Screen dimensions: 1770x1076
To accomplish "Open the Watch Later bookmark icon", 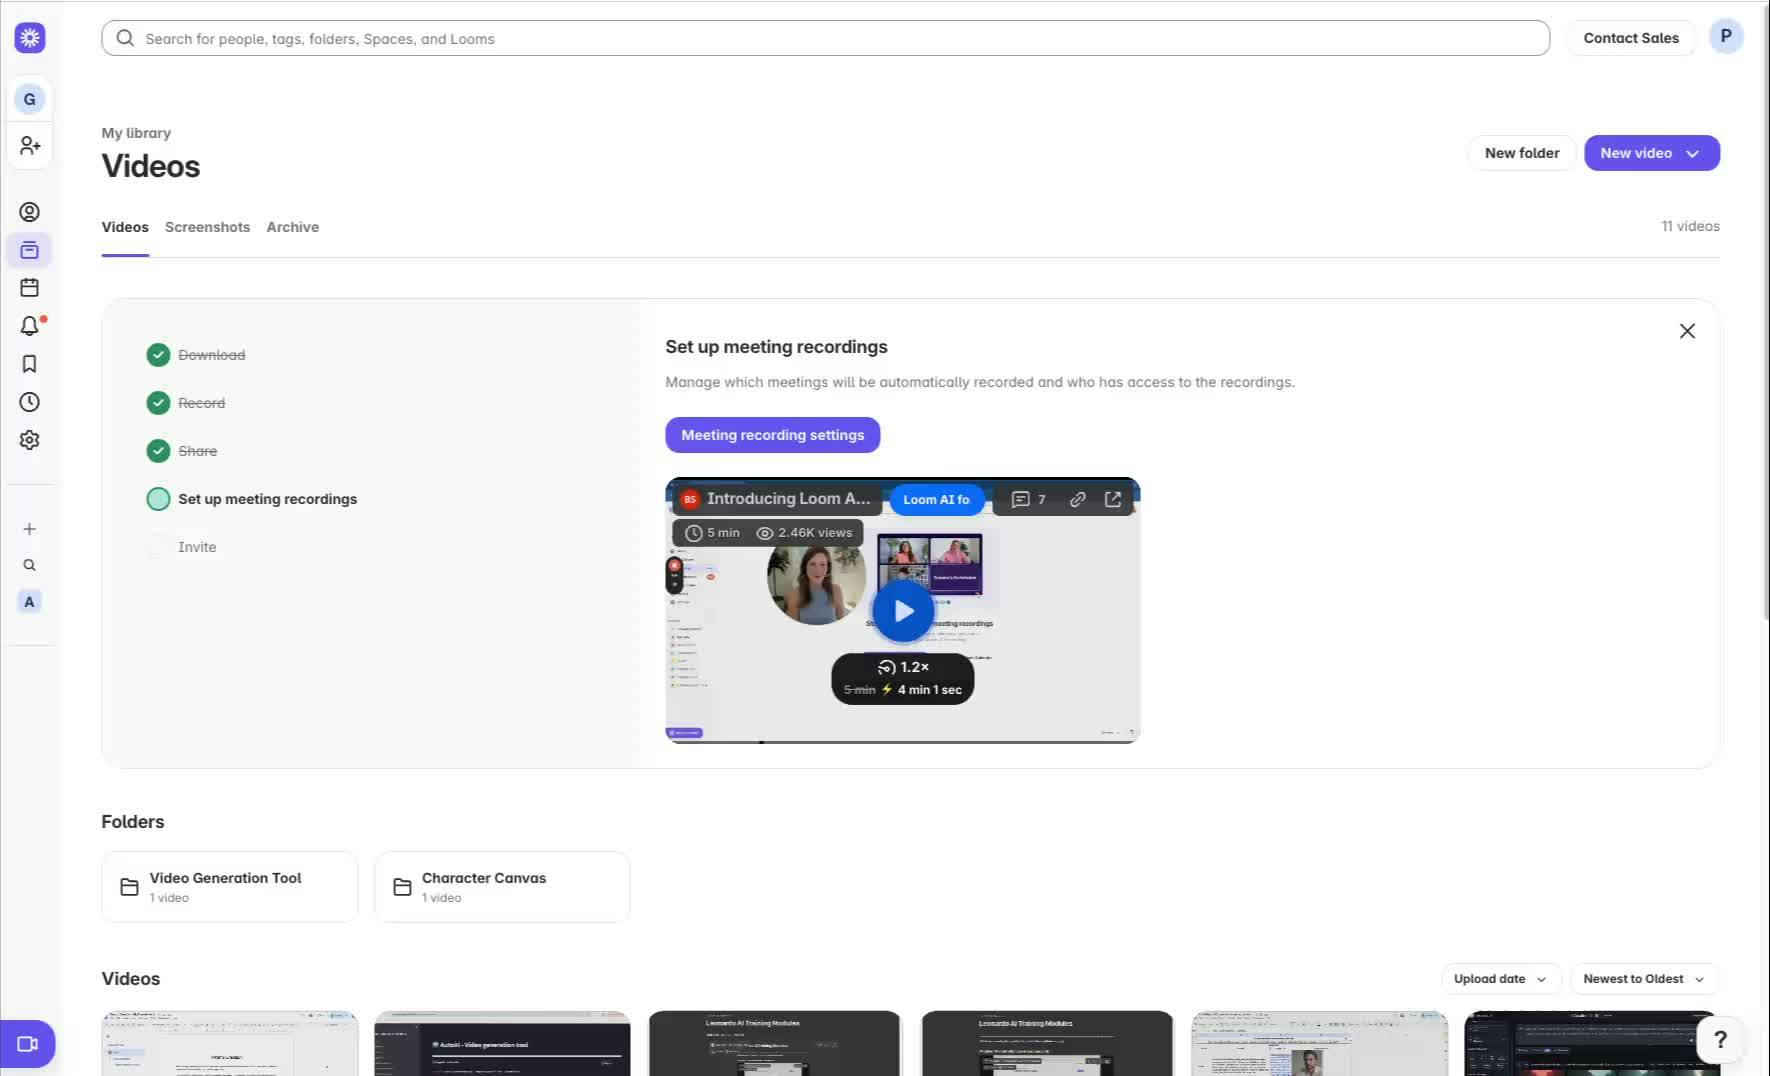I will 30,364.
